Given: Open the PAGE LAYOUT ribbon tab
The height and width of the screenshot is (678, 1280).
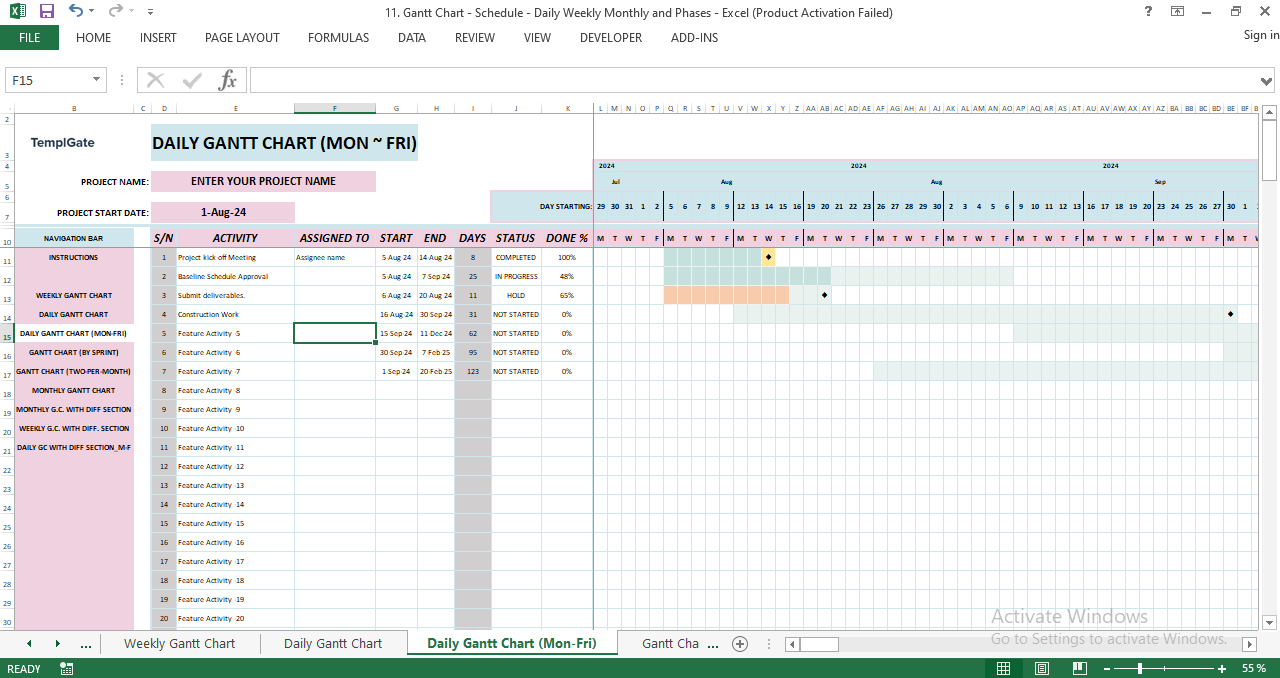Looking at the screenshot, I should pyautogui.click(x=242, y=38).
